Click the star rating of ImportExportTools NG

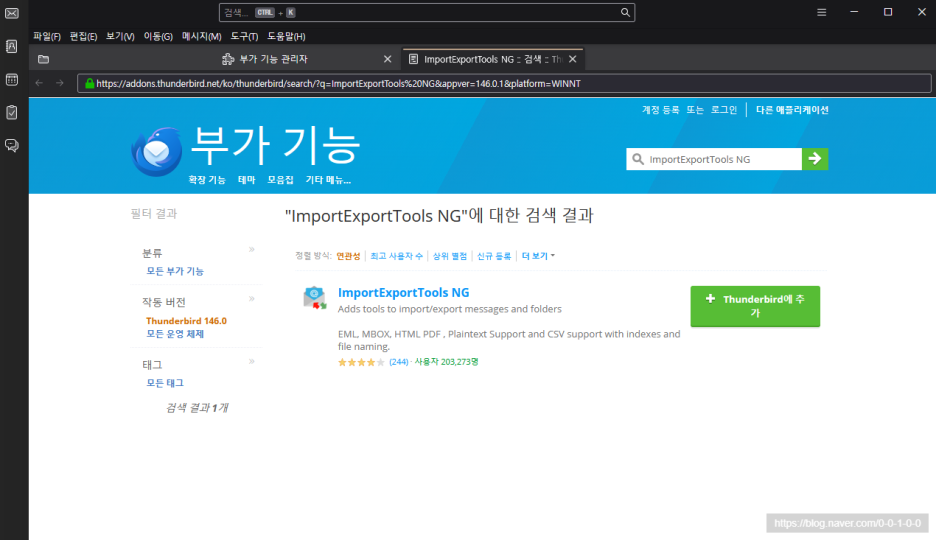pyautogui.click(x=361, y=362)
